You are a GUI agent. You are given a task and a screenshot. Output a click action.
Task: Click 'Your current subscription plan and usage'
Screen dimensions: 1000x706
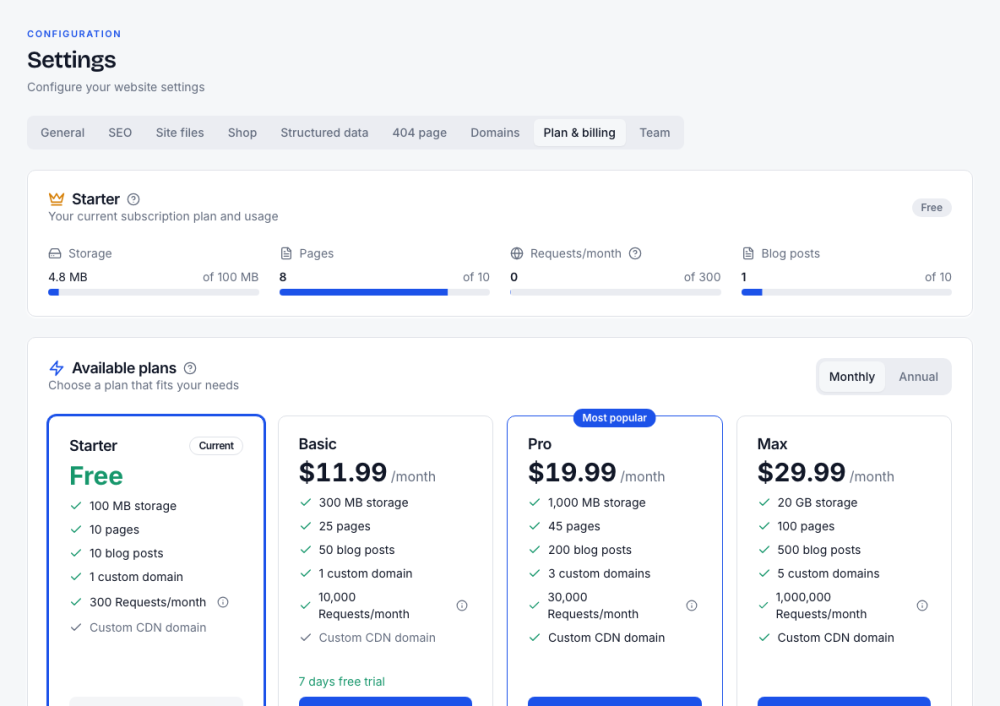pos(163,216)
